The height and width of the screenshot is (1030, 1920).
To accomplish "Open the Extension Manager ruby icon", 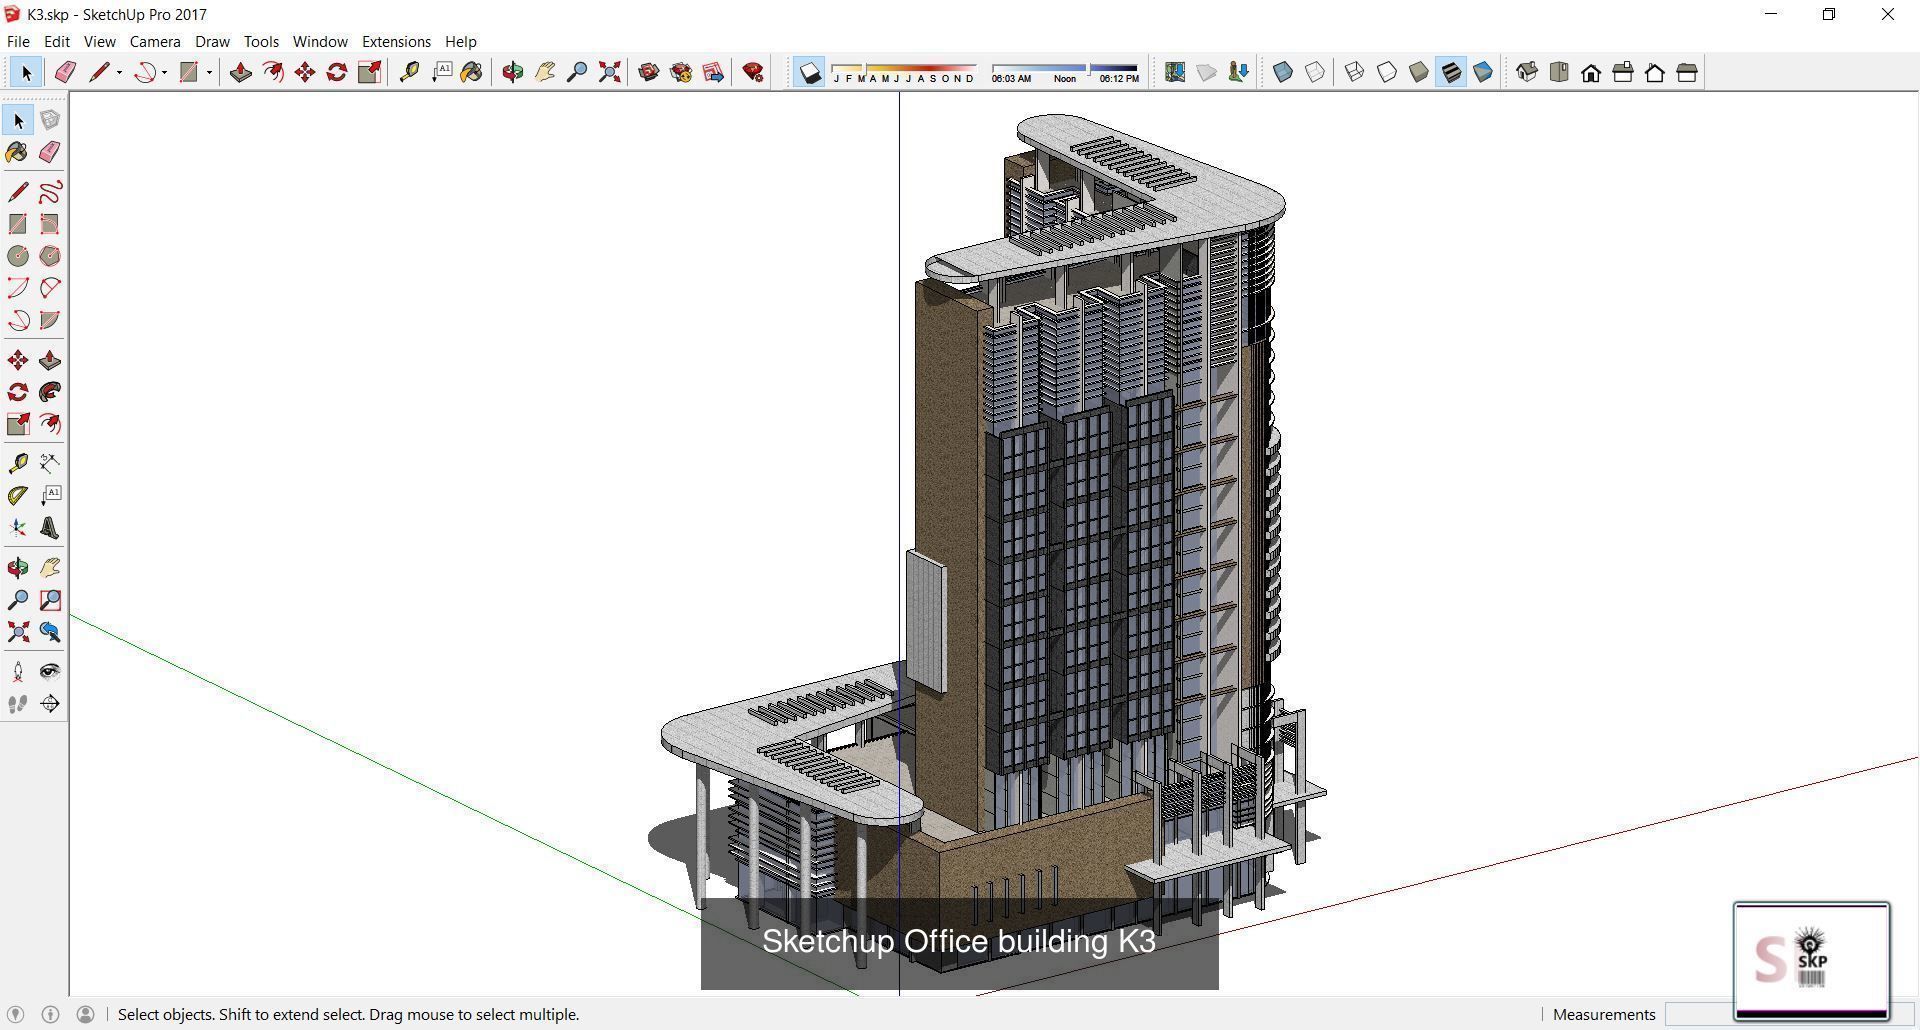I will 753,72.
